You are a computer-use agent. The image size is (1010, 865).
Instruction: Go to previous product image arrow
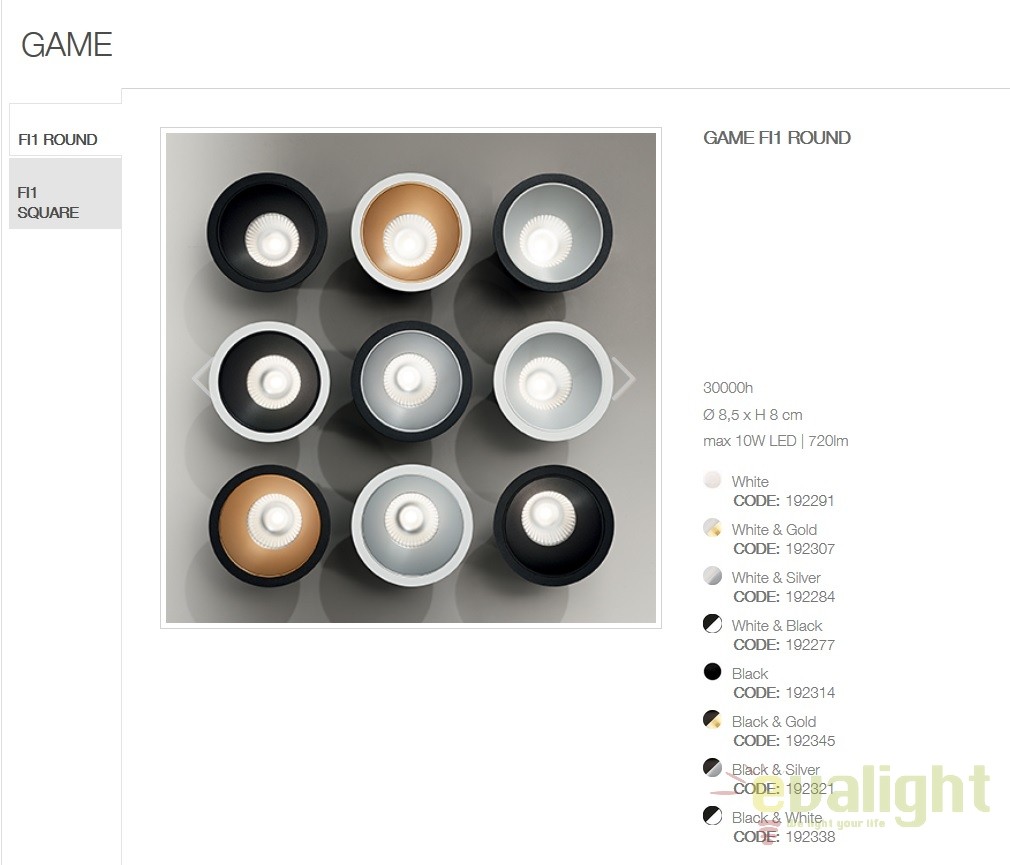pos(202,378)
